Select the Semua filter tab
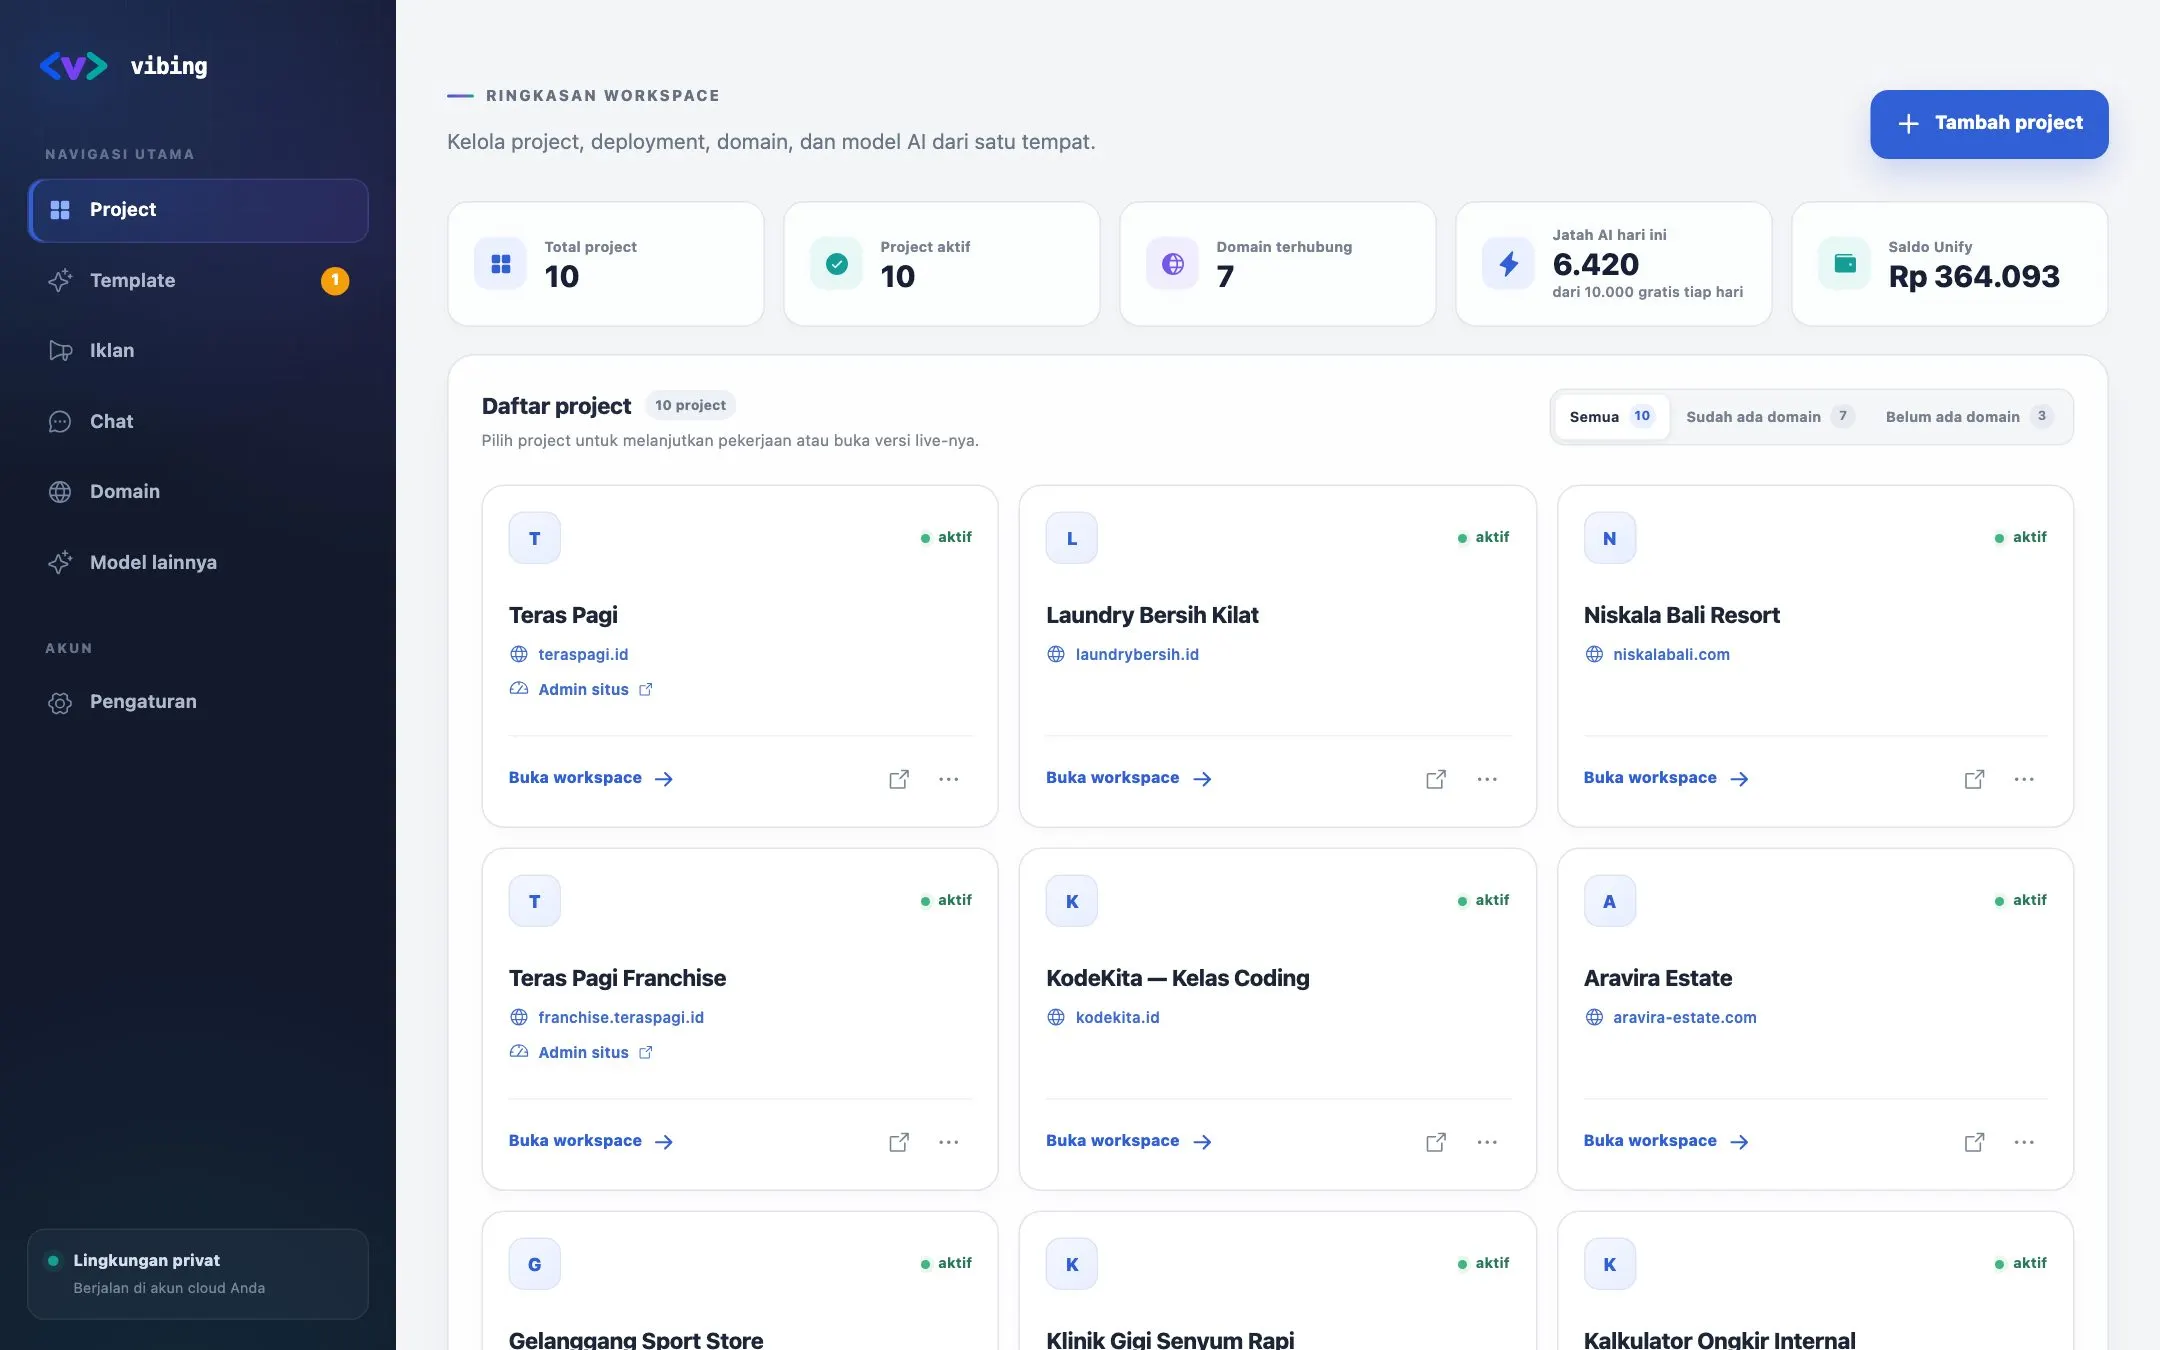 click(1612, 417)
